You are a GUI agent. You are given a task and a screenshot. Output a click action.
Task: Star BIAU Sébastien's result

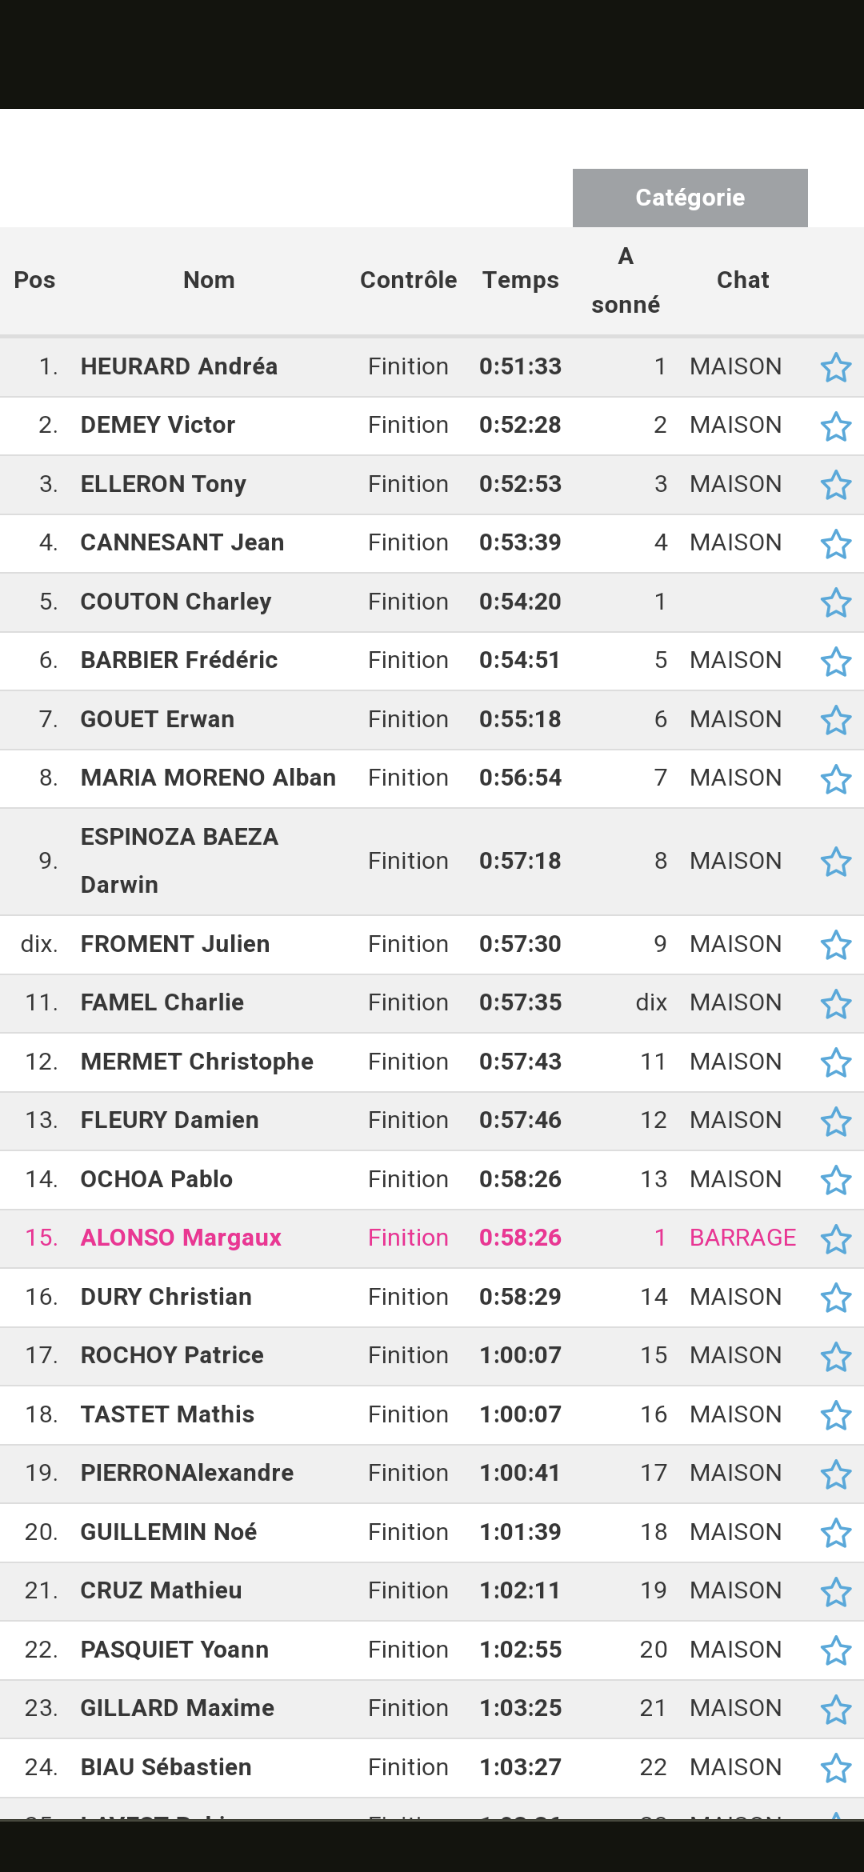tap(836, 1769)
